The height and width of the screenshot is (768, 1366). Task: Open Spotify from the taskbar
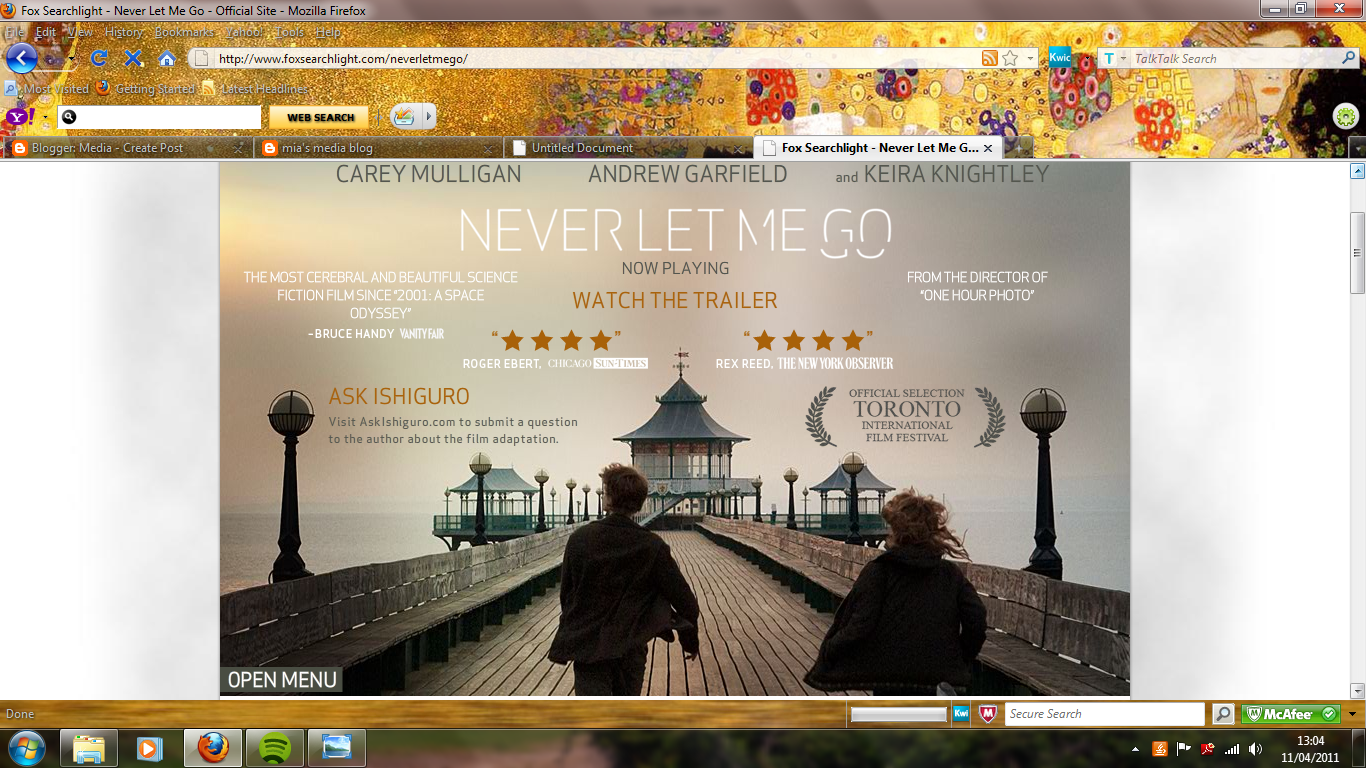[x=274, y=748]
